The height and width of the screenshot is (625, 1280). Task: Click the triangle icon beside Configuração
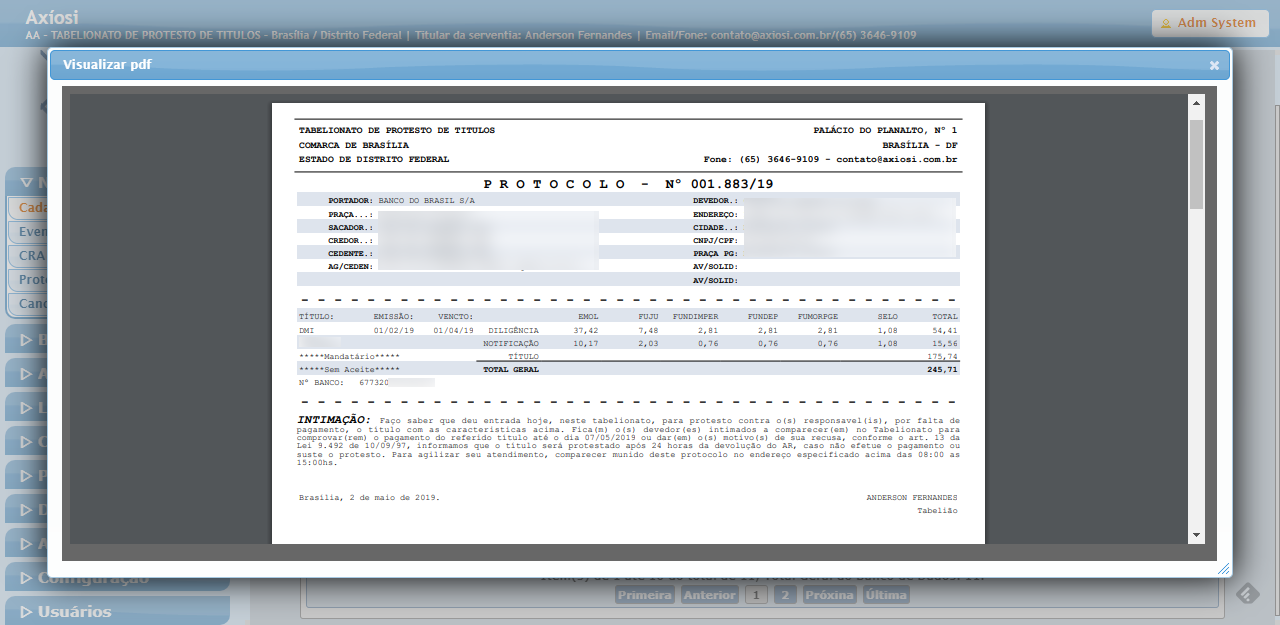[x=23, y=578]
